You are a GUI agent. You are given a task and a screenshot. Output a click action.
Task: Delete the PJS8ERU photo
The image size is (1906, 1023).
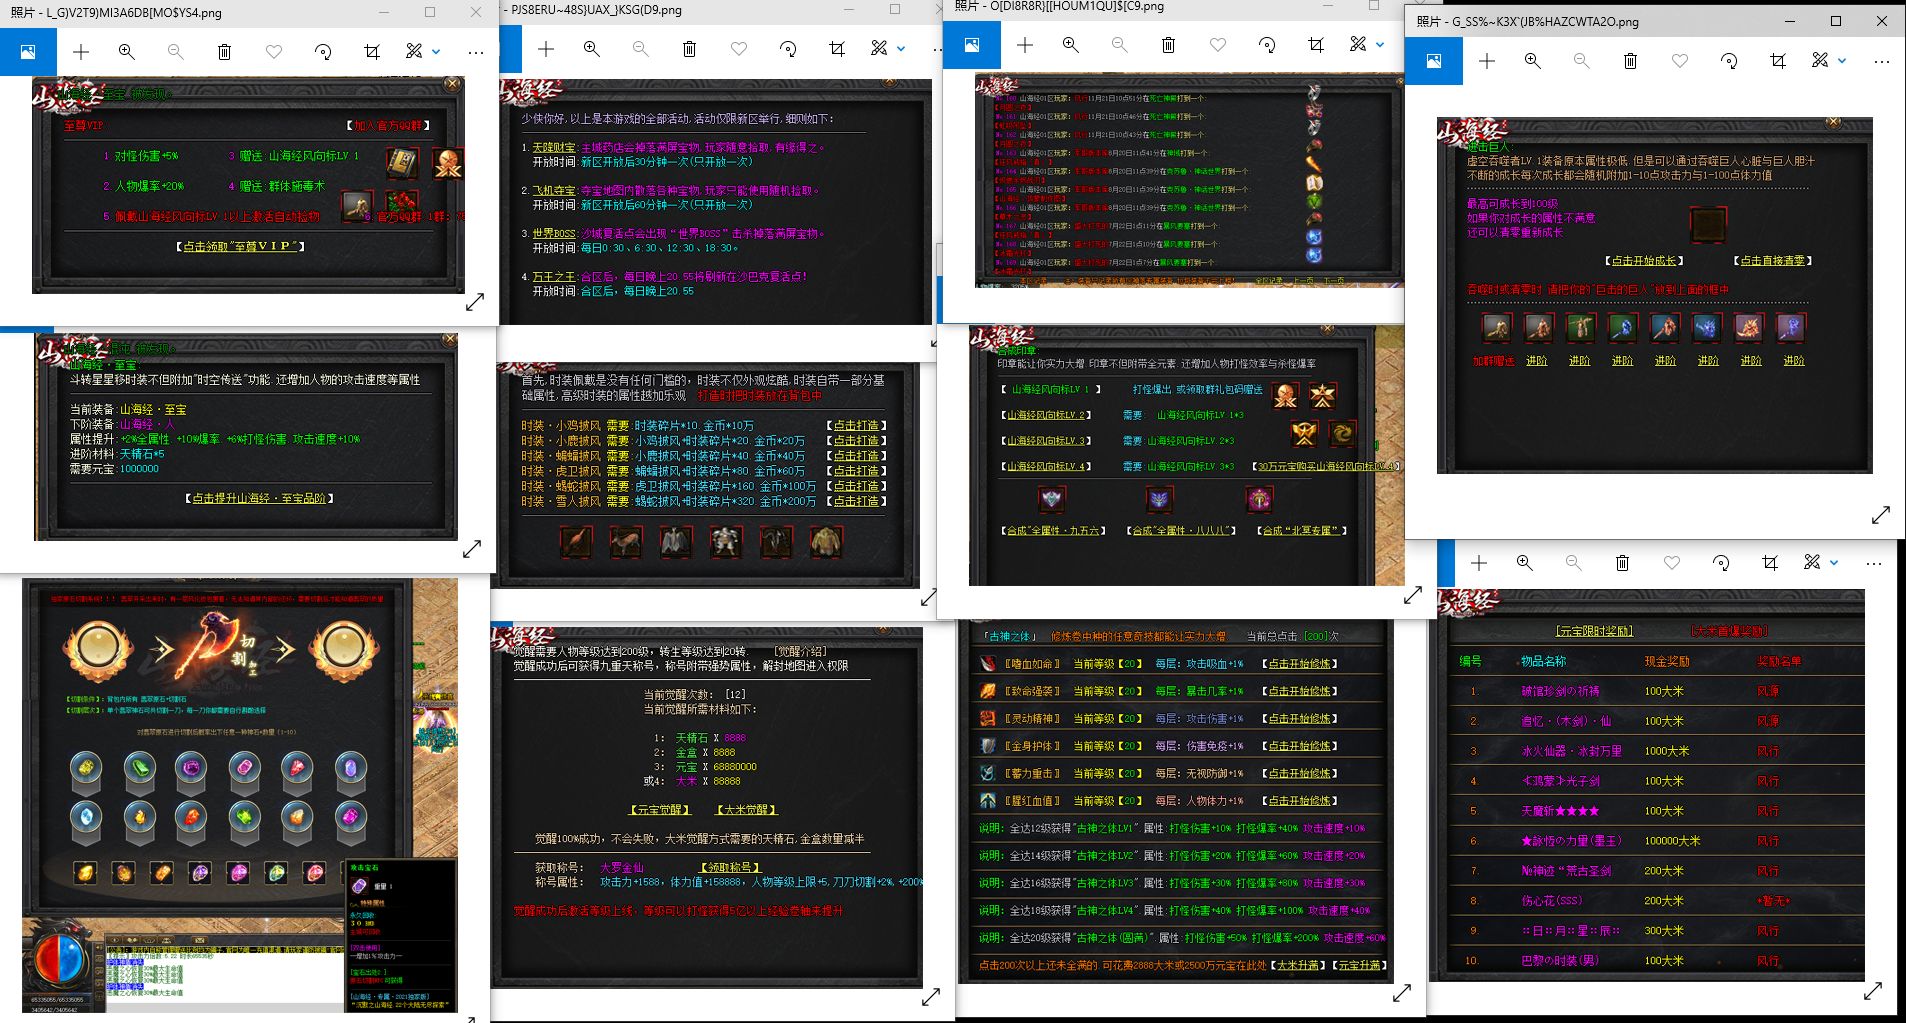689,48
